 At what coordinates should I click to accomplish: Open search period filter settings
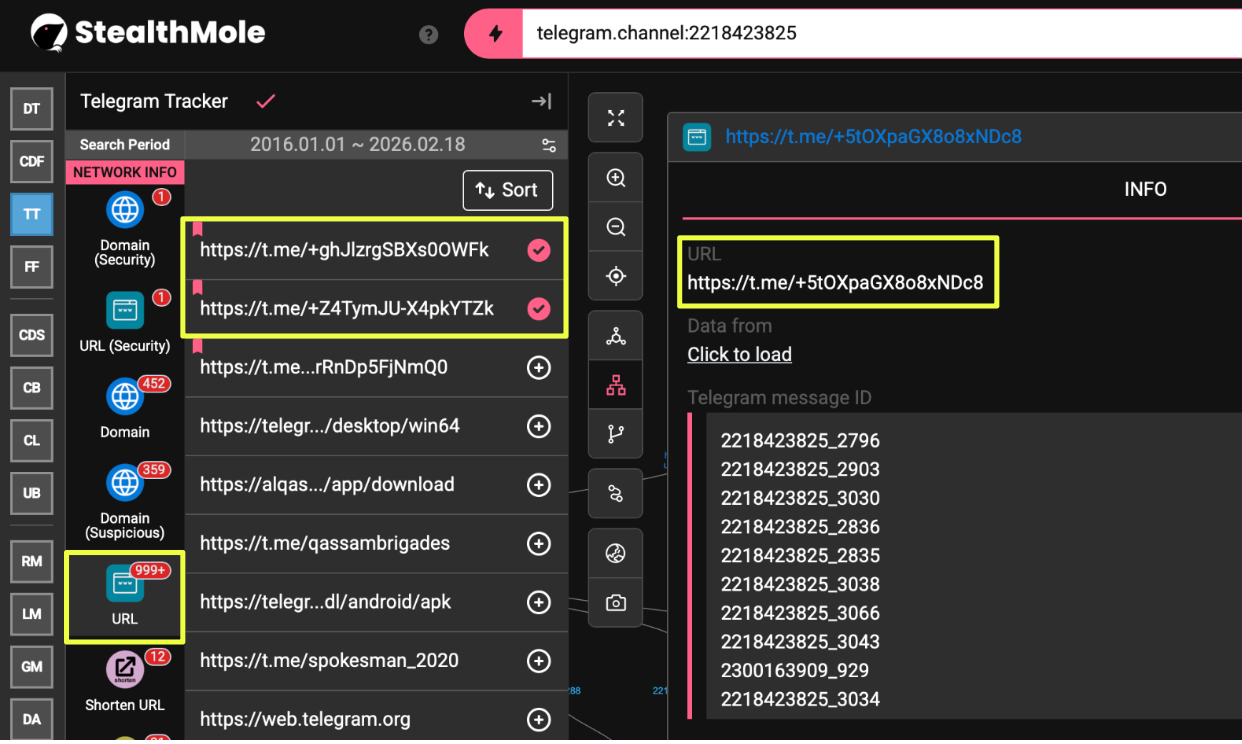click(x=548, y=145)
